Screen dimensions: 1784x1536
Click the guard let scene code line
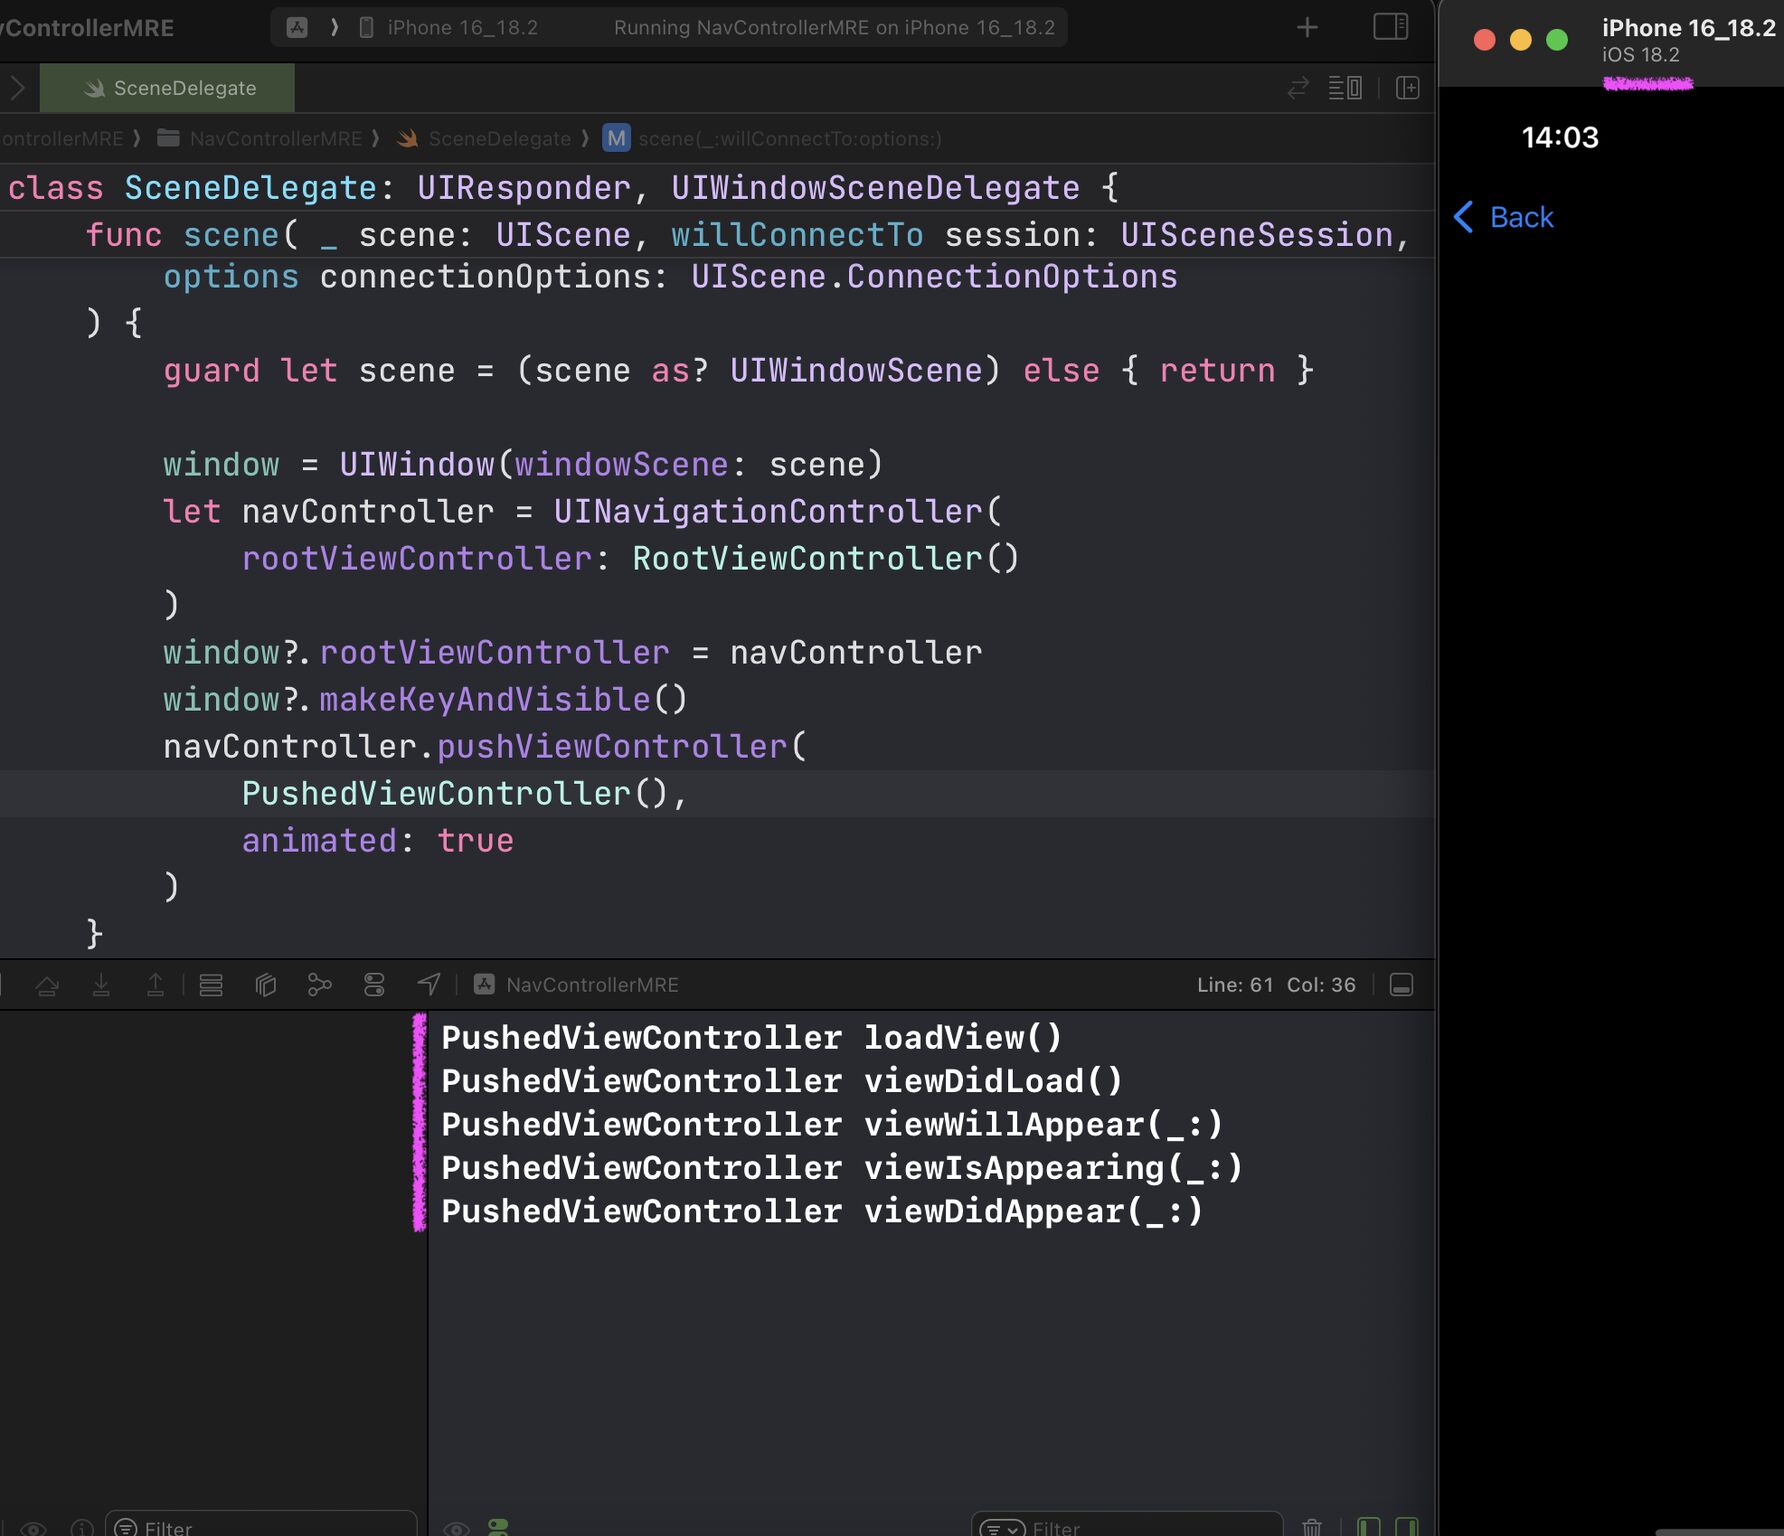tap(739, 370)
